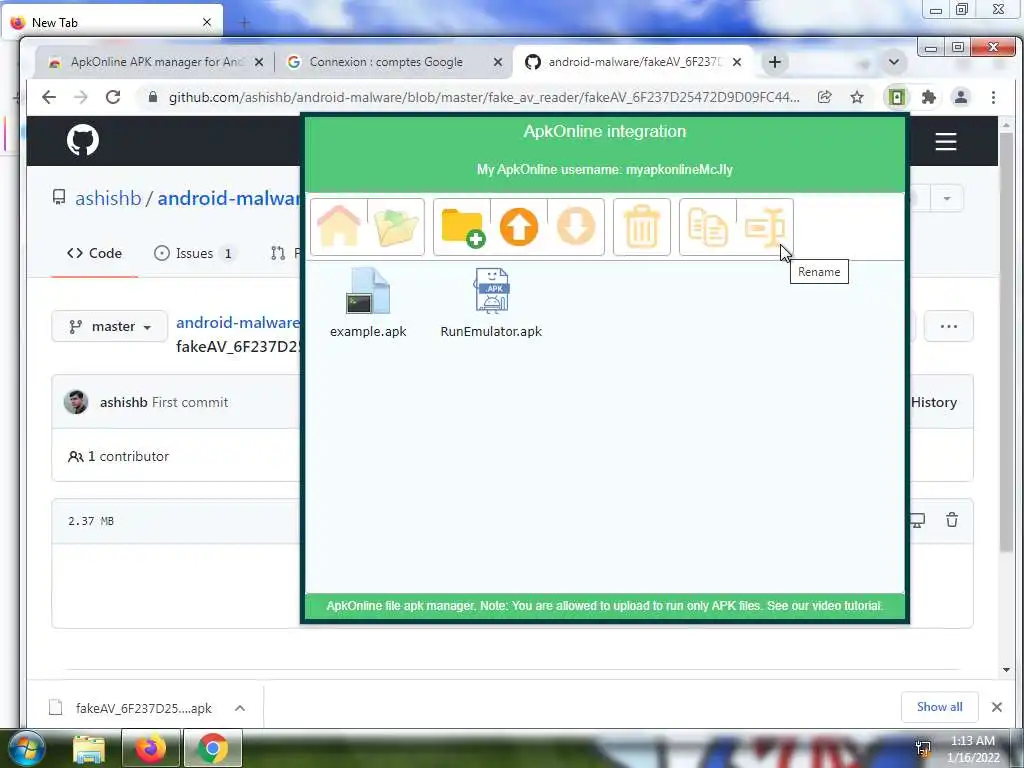Rename file icon in ApkOnline toolbar
Viewport: 1024px width, 768px height.
pyautogui.click(x=764, y=227)
